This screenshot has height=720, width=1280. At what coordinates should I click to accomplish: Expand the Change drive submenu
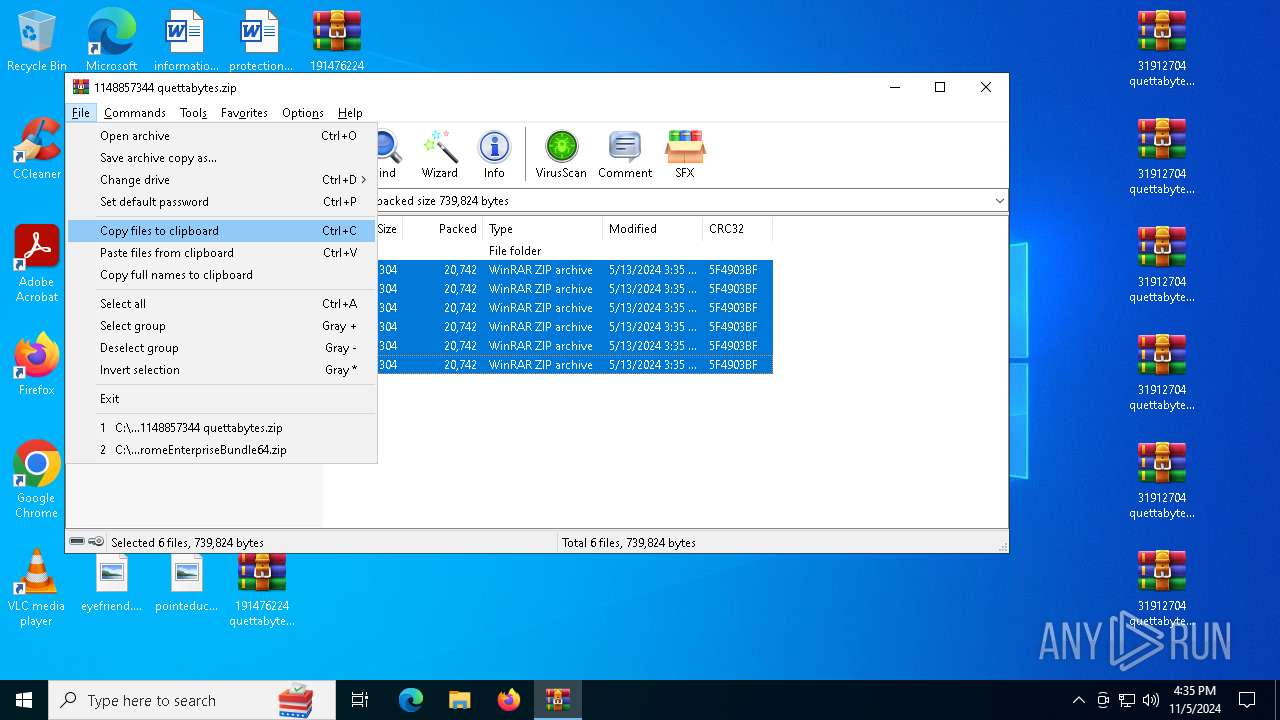pyautogui.click(x=221, y=180)
